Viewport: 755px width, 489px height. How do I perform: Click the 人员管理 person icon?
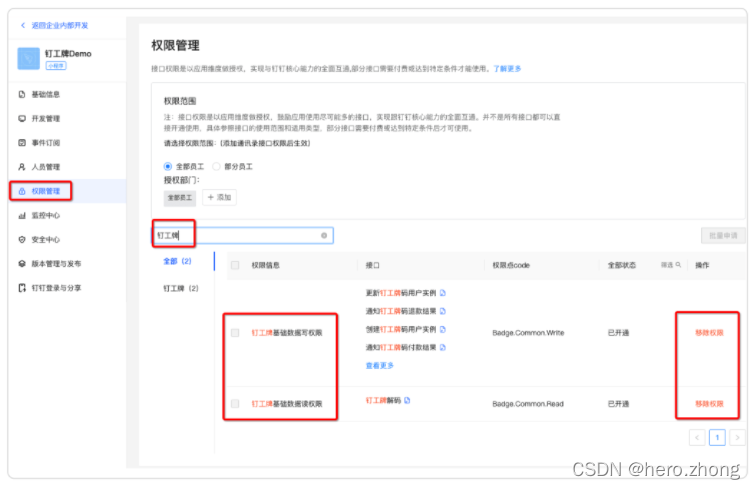22,167
